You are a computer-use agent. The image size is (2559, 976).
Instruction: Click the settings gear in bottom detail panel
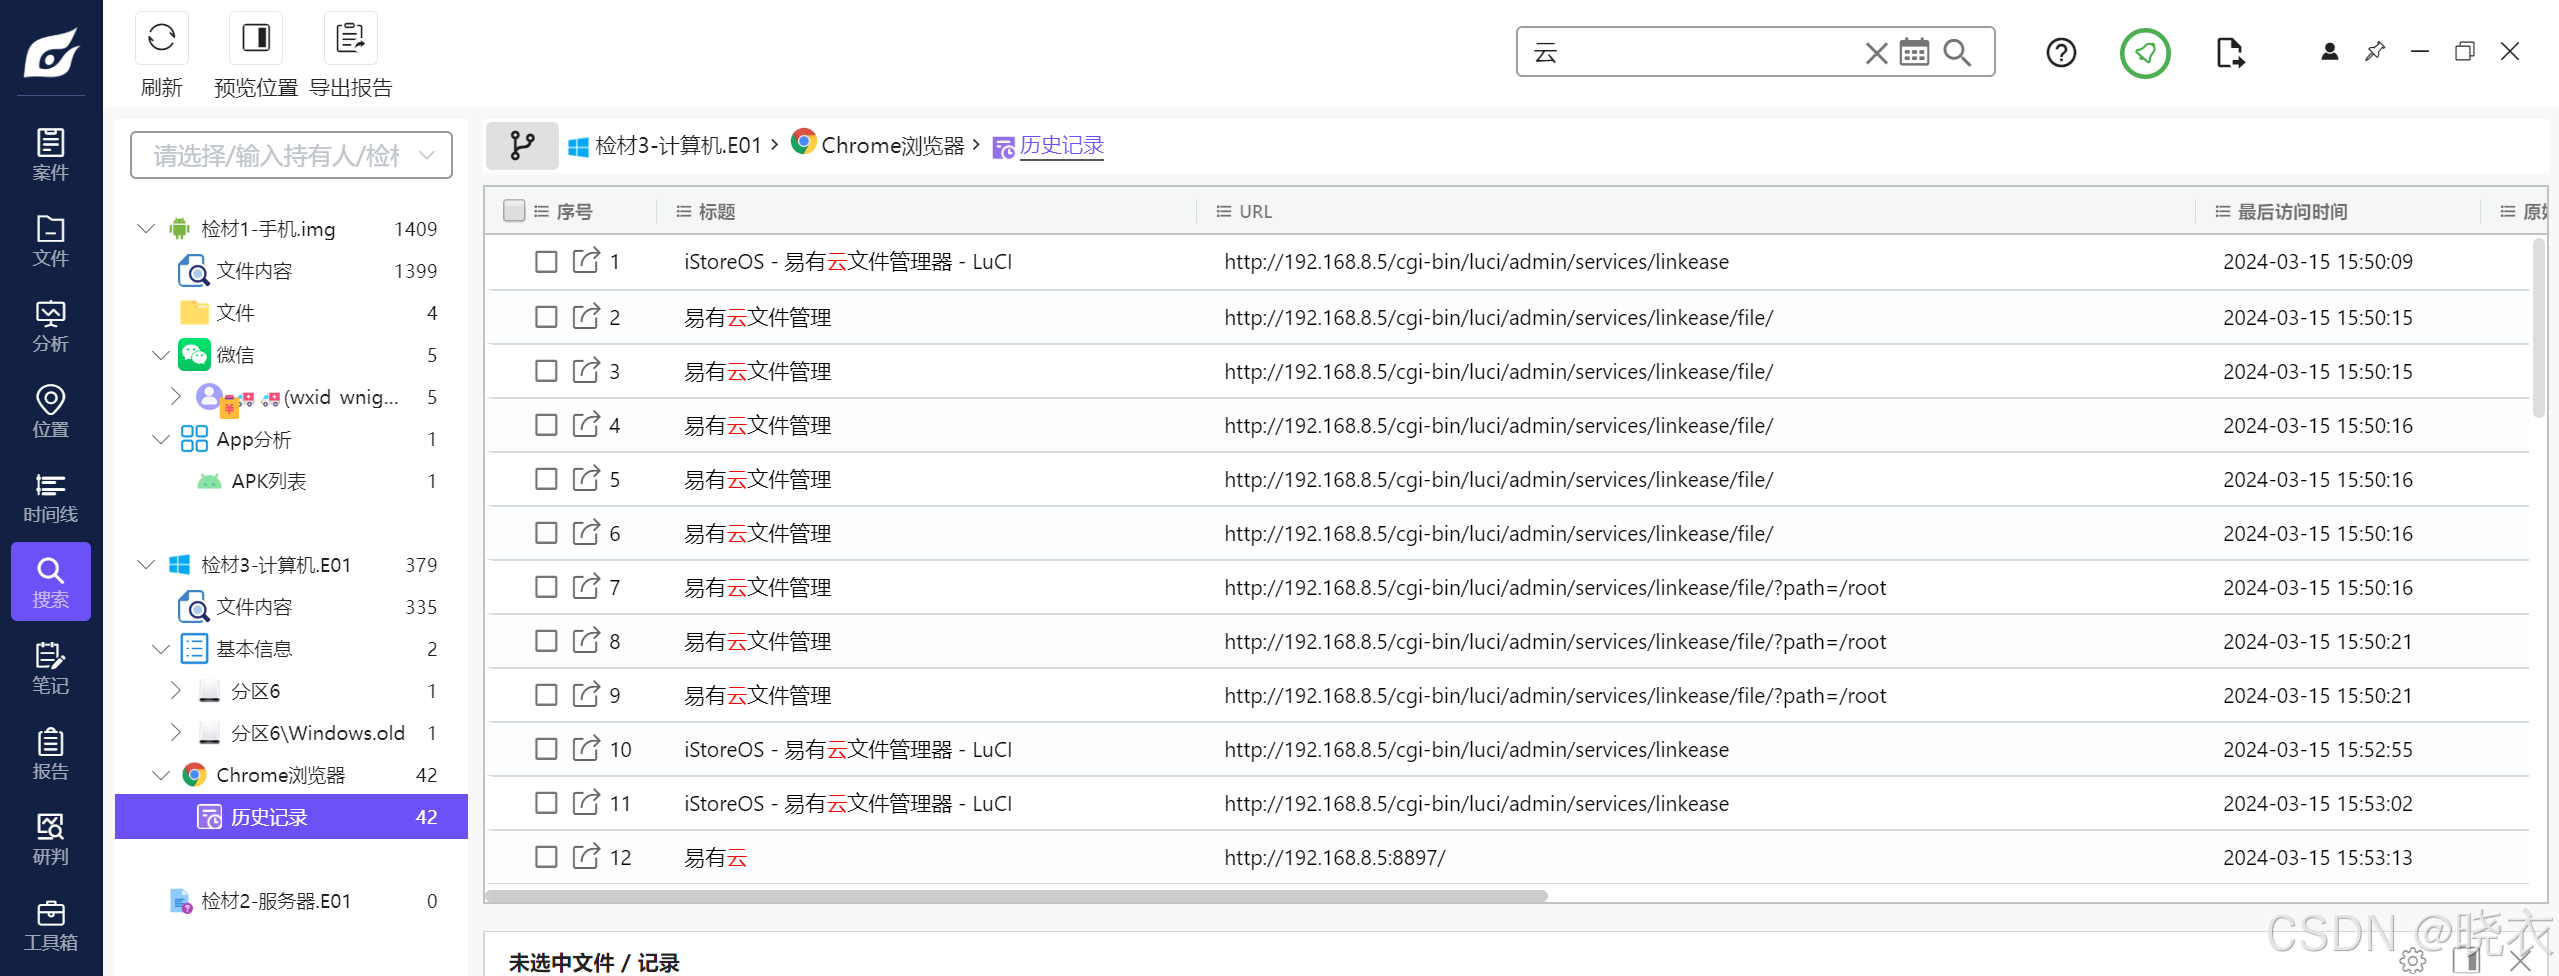pos(2413,961)
